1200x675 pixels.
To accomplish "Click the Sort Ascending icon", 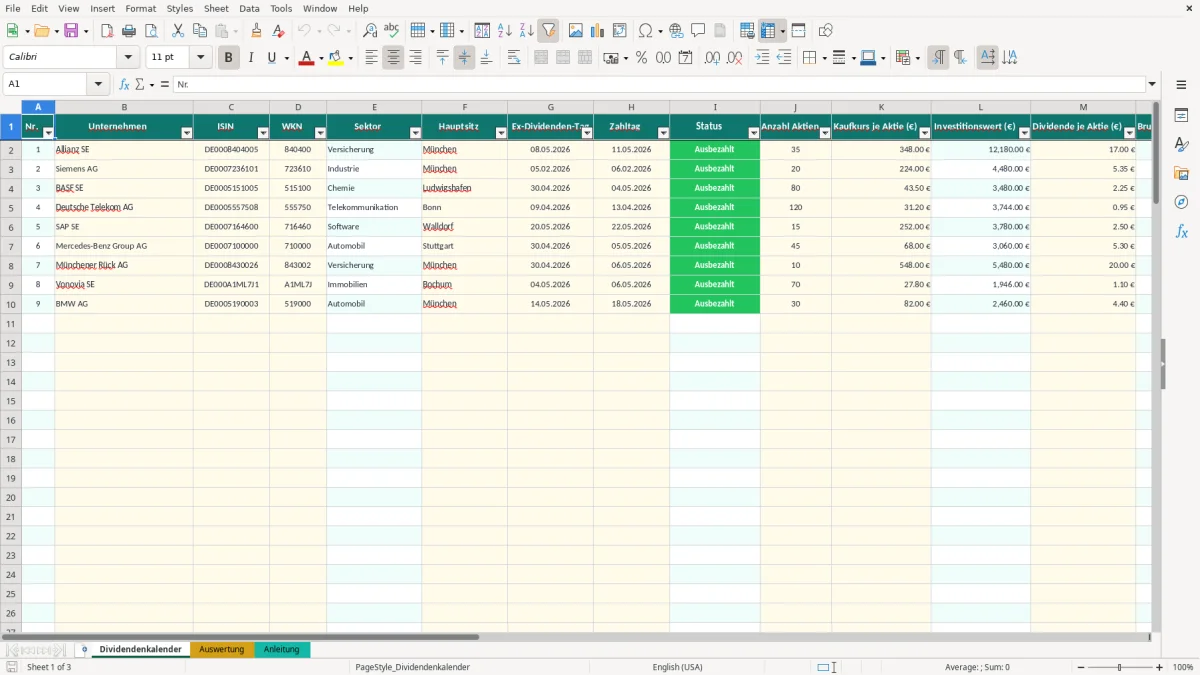I will click(505, 31).
